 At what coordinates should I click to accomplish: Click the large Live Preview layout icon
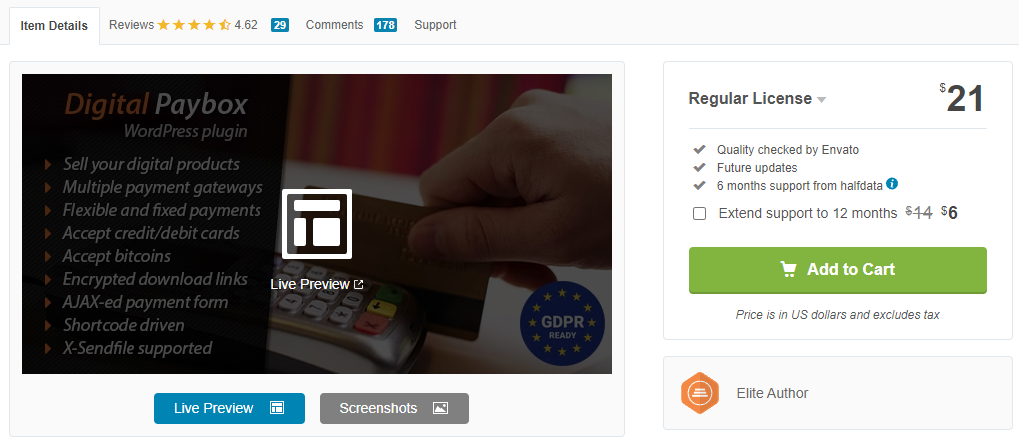tap(316, 224)
